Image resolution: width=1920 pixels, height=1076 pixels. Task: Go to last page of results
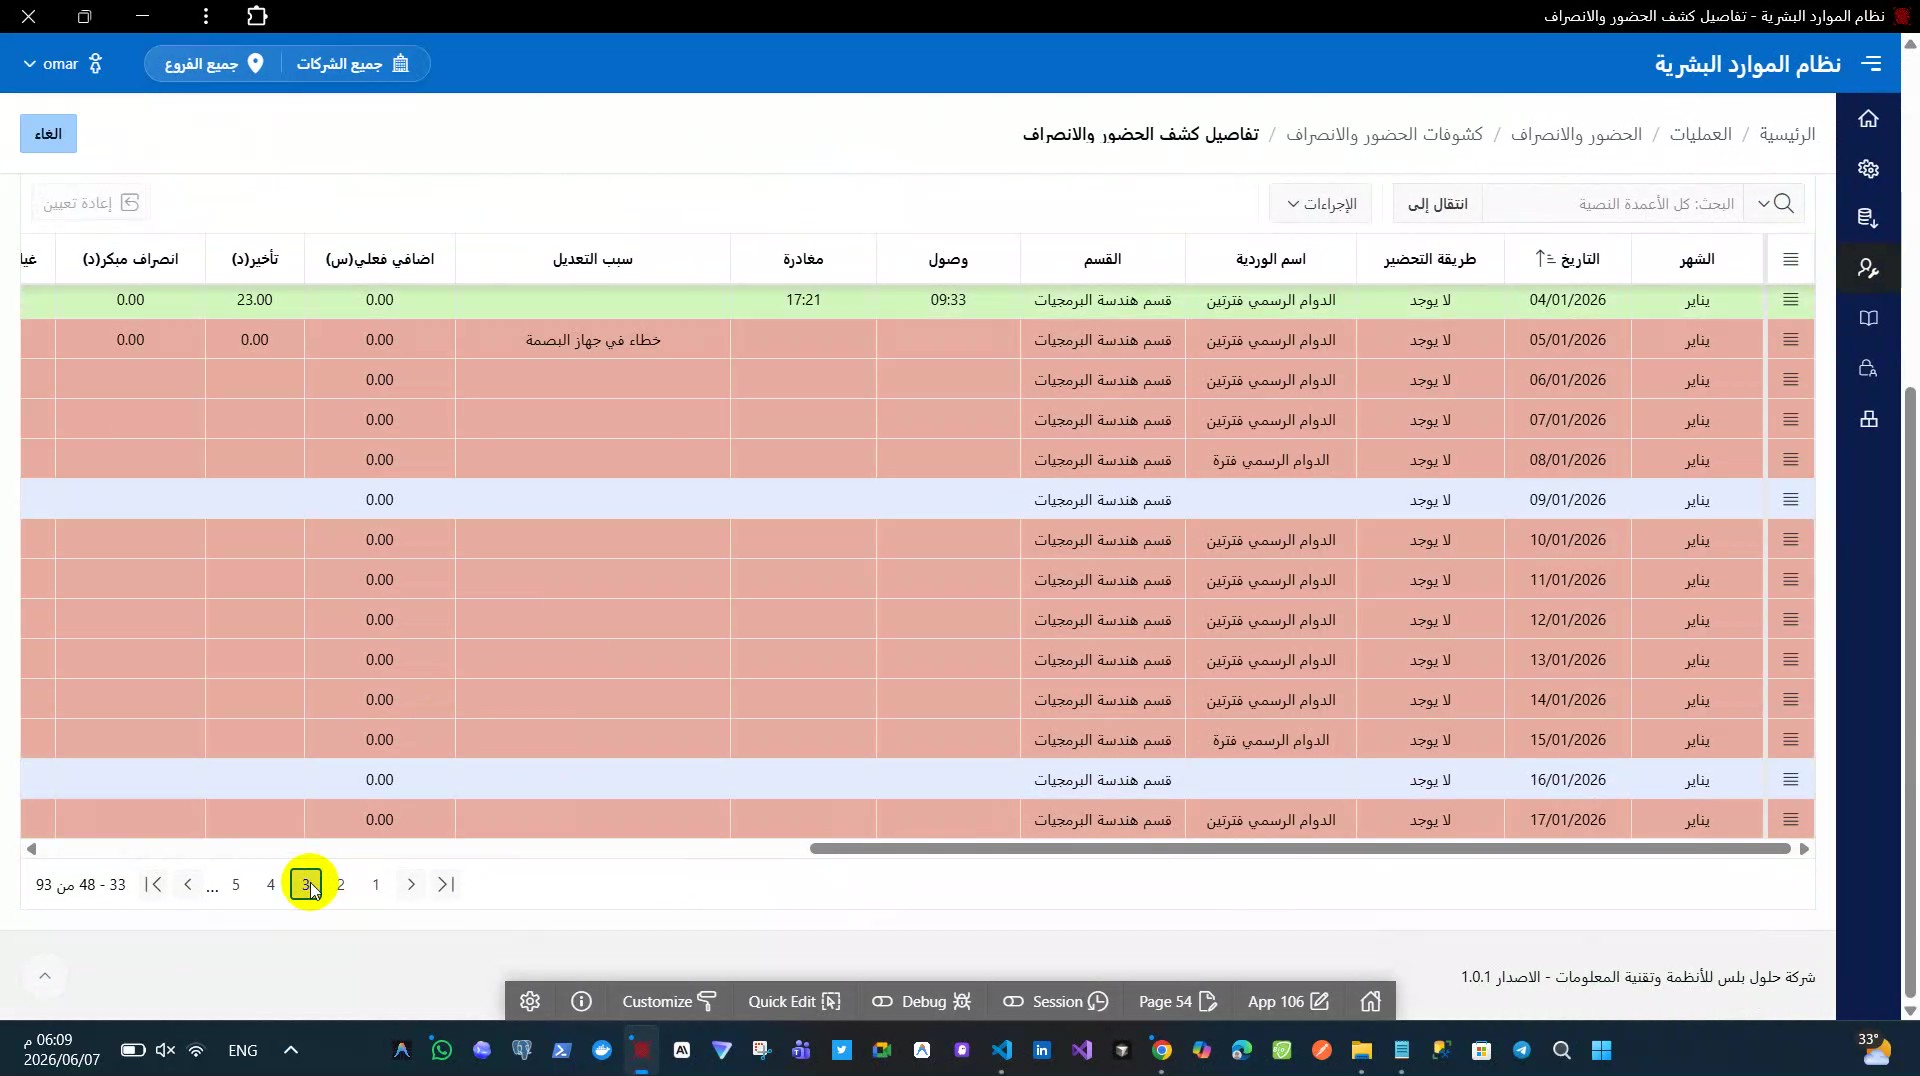(153, 884)
